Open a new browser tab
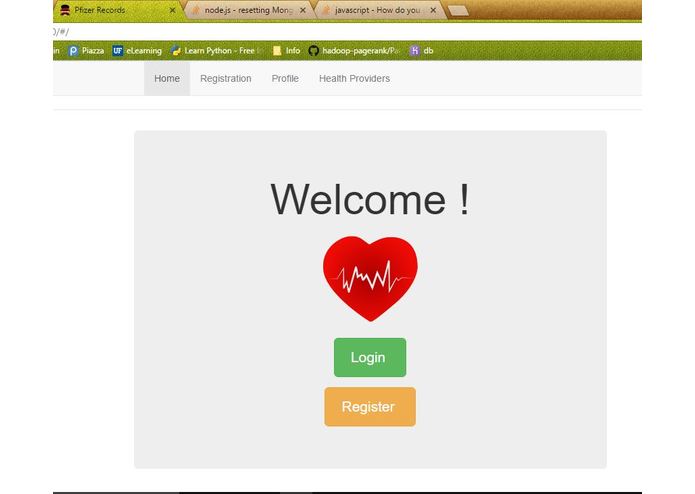 (458, 11)
